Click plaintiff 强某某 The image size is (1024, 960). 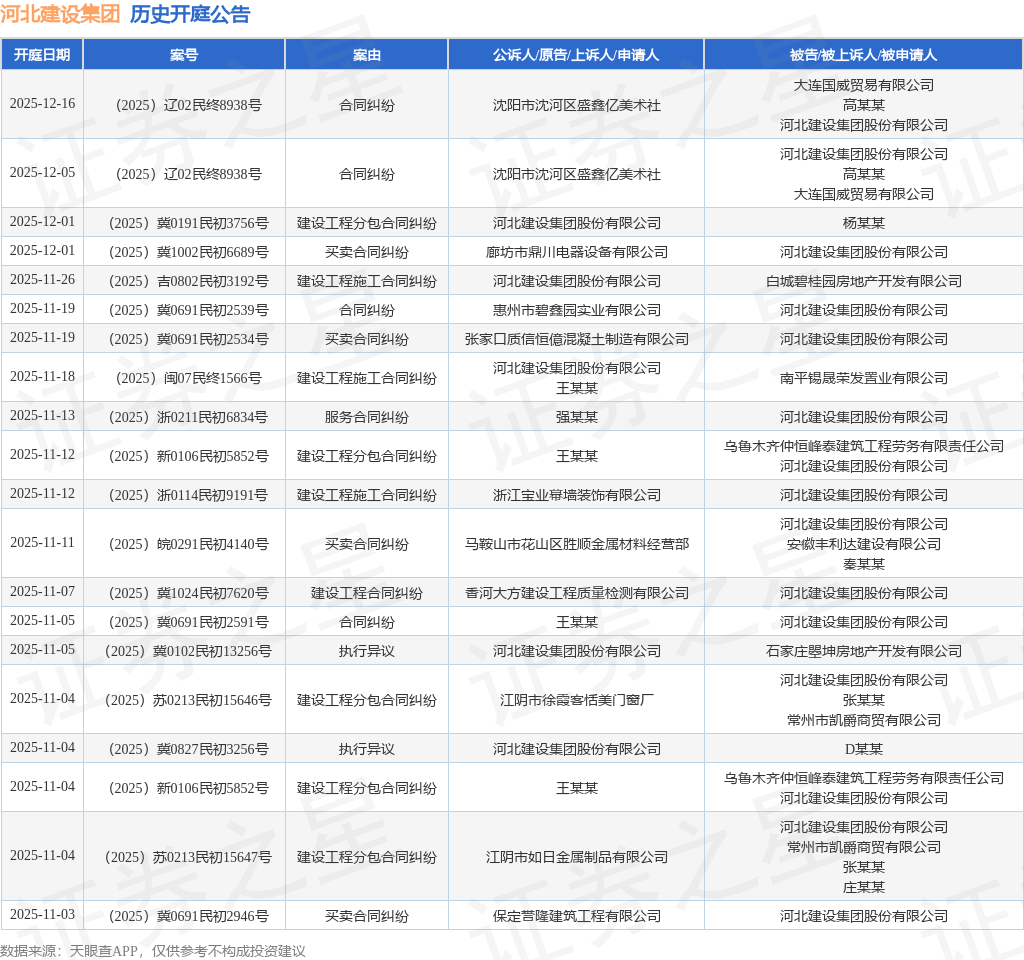click(x=577, y=417)
